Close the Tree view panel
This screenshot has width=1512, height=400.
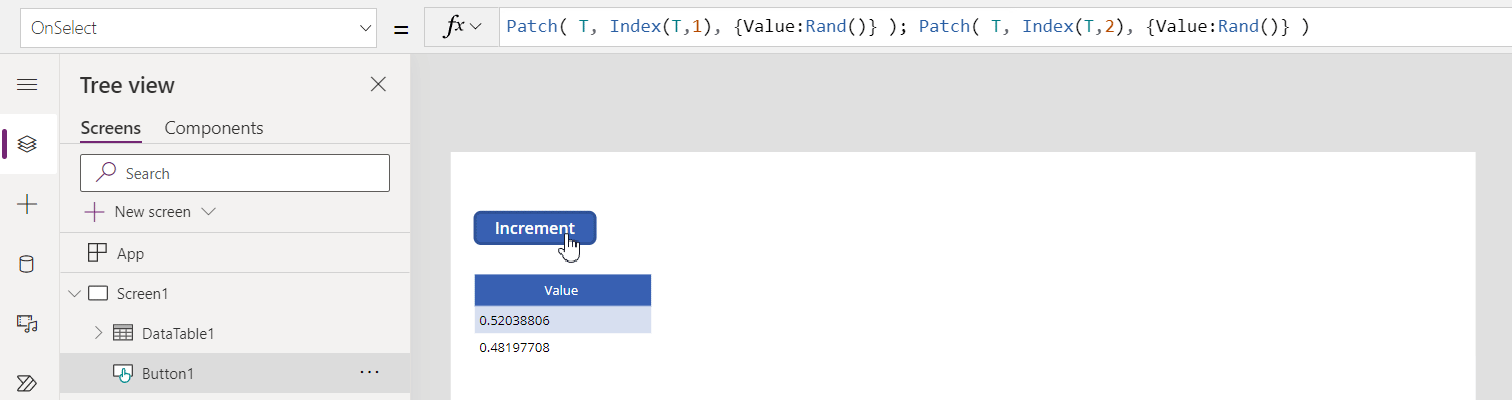(378, 85)
